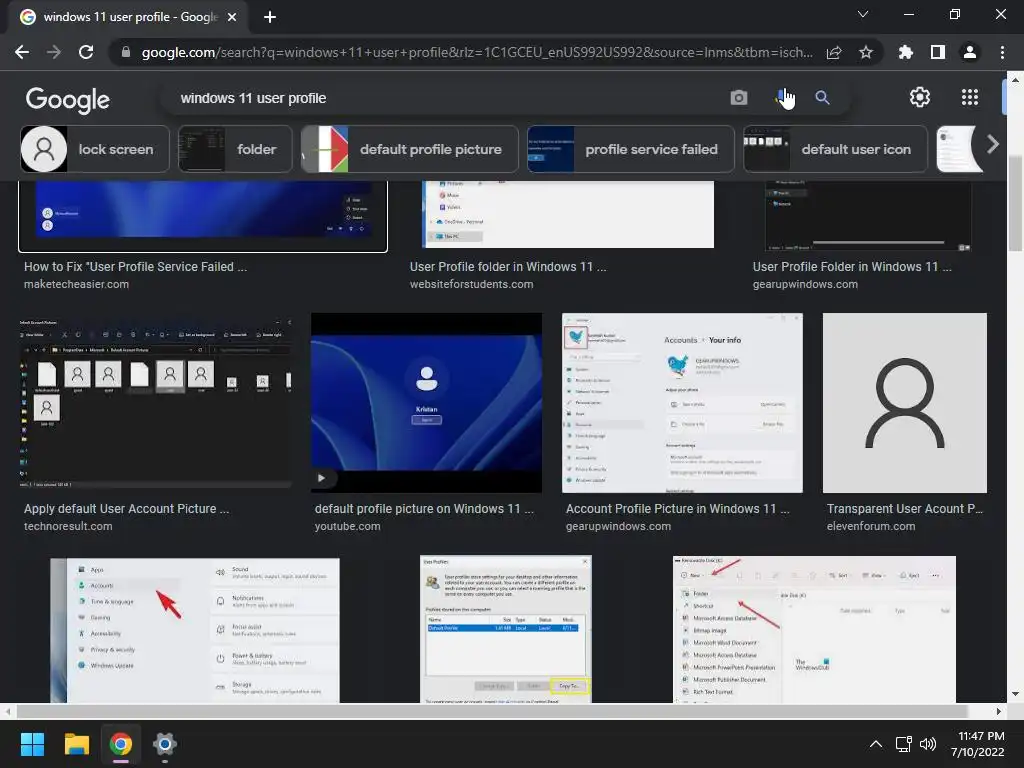Select default user icon chip
Viewport: 1024px width, 768px height.
click(835, 149)
